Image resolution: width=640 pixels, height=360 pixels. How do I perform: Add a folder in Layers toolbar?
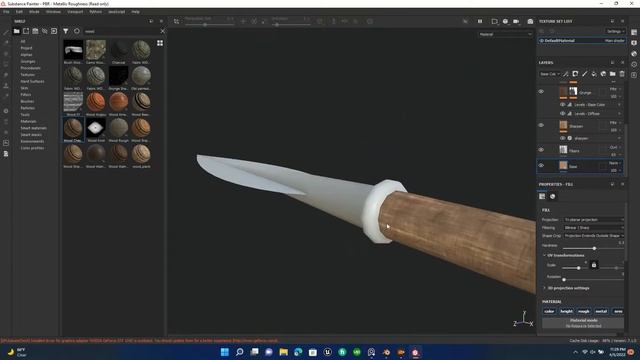[613, 74]
